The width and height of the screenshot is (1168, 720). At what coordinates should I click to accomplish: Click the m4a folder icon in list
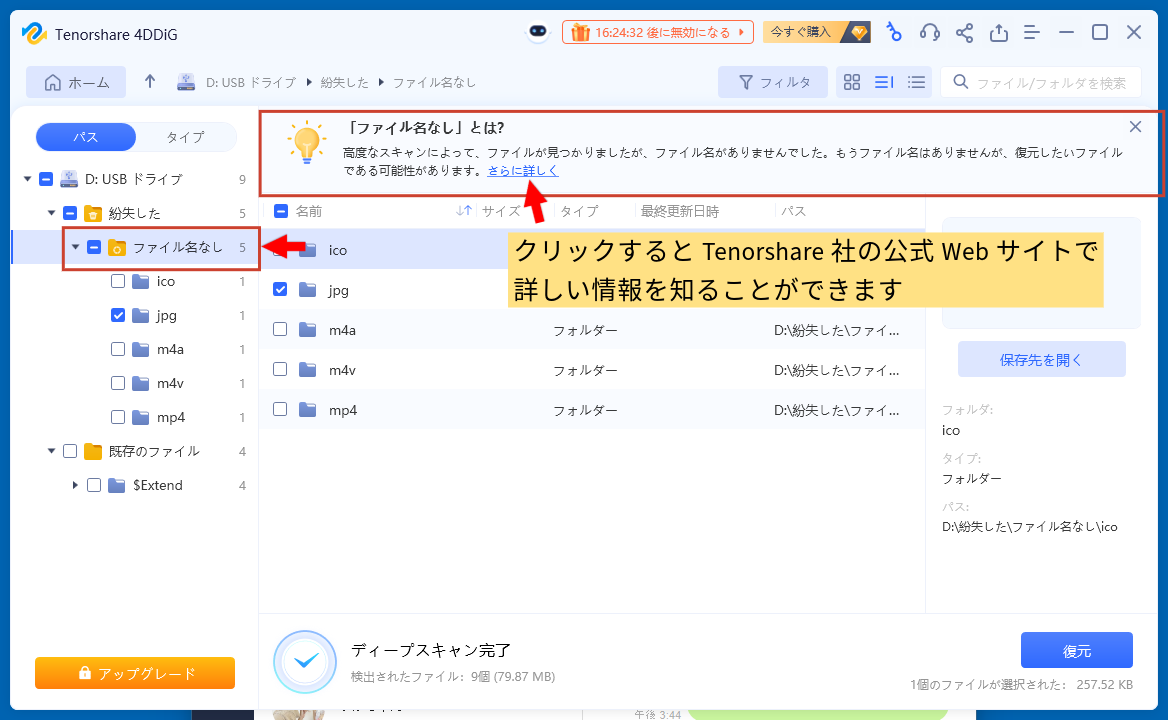click(x=308, y=329)
